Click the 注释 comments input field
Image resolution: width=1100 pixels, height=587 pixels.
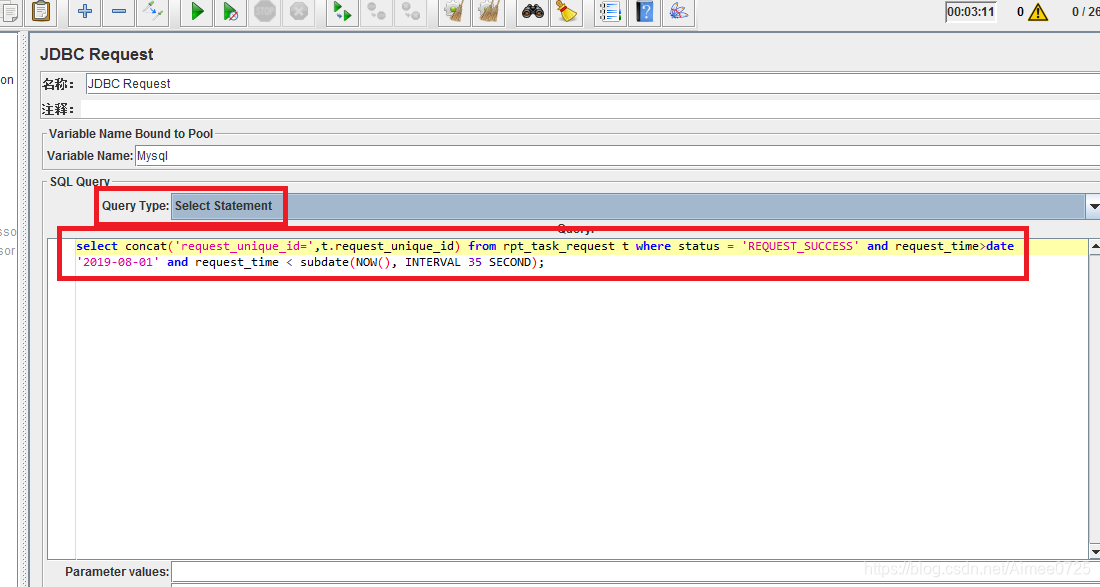click(x=590, y=109)
